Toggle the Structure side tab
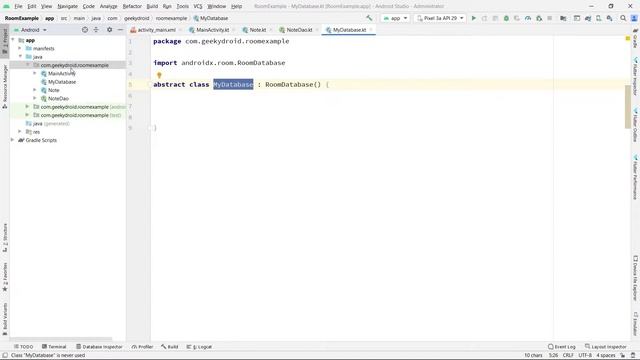Image resolution: width=640 pixels, height=360 pixels. tap(5, 237)
